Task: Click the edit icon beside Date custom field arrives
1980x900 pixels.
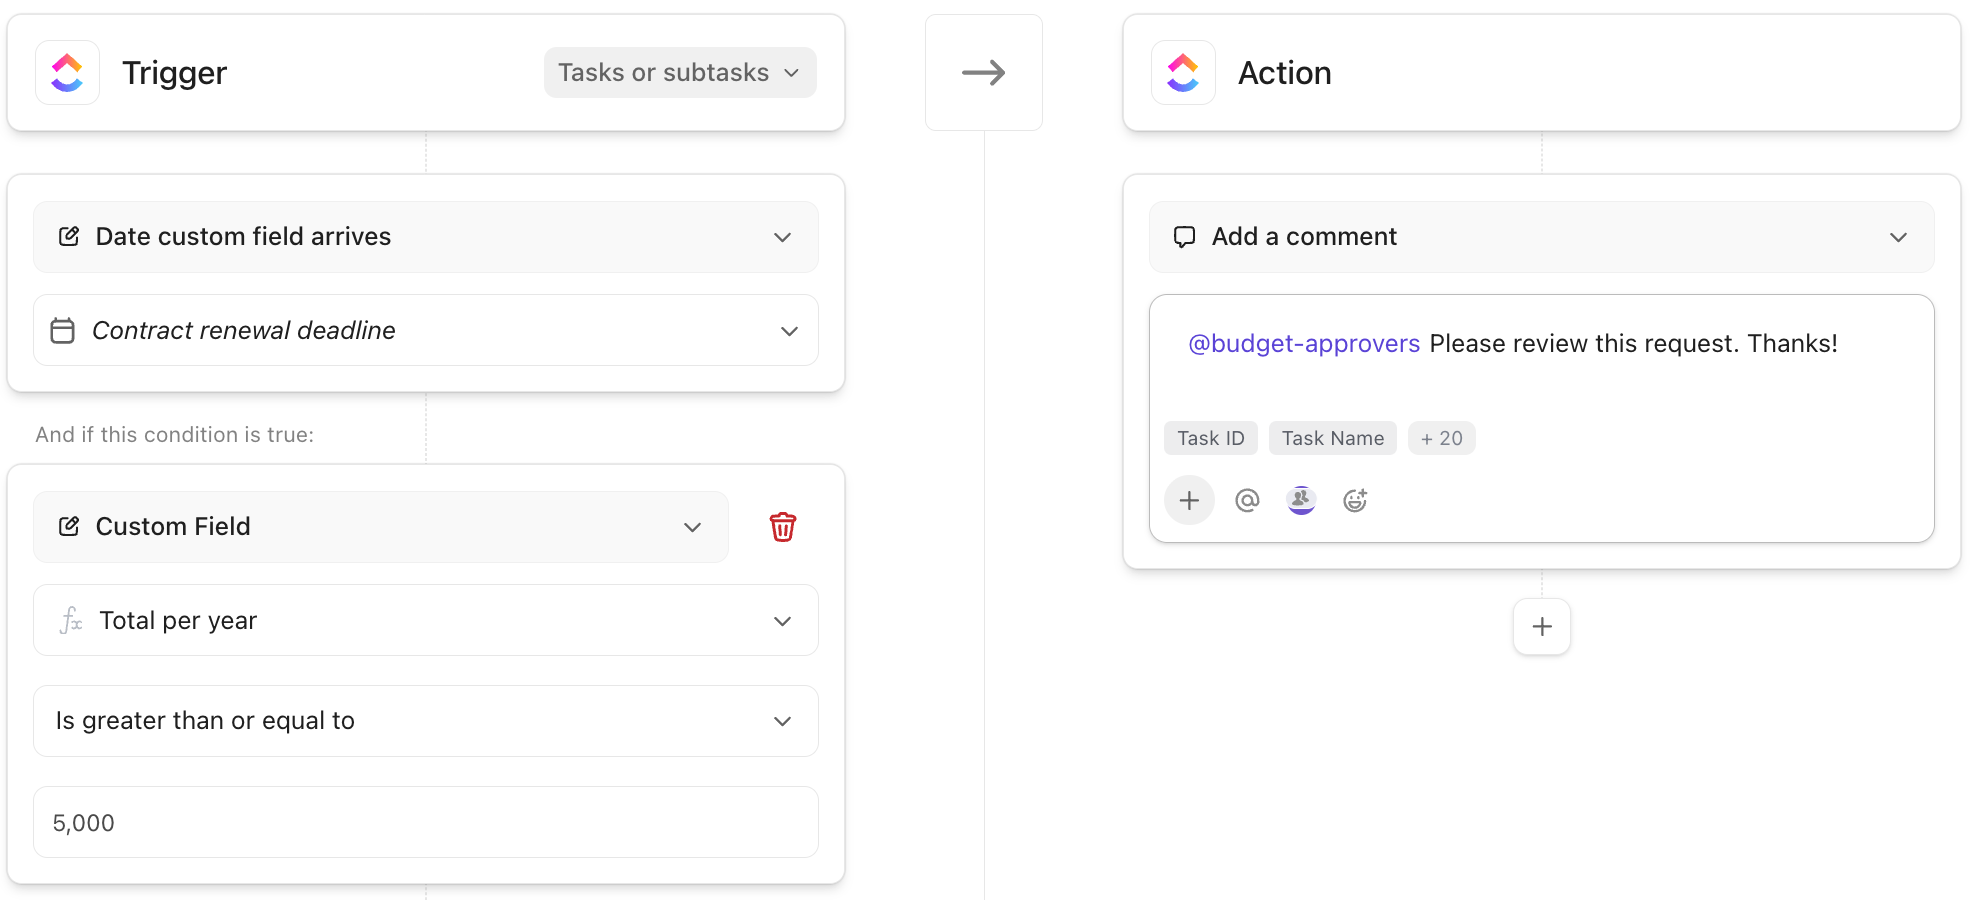Action: click(68, 236)
